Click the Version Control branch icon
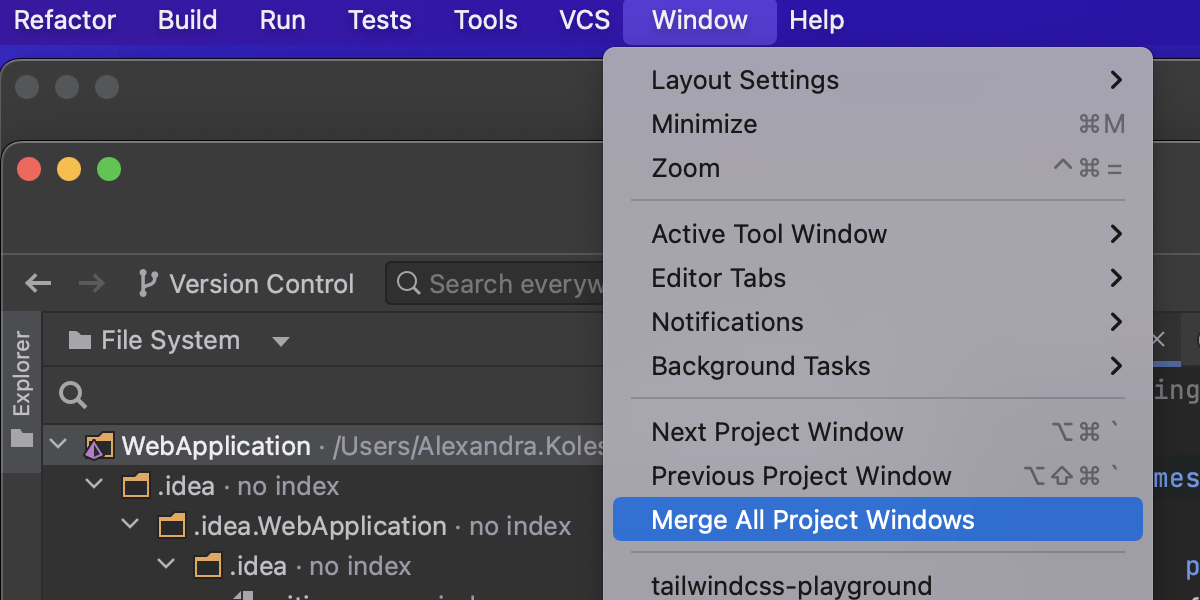 148,284
